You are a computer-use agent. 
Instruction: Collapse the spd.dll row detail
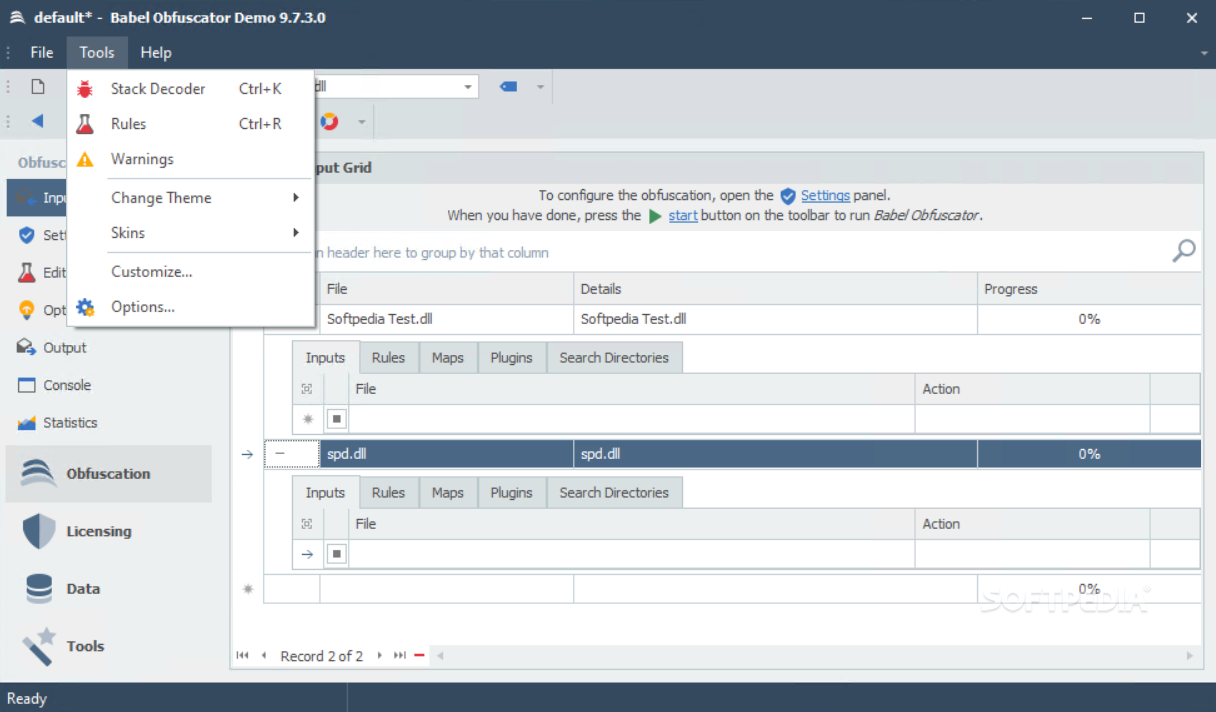[x=280, y=454]
